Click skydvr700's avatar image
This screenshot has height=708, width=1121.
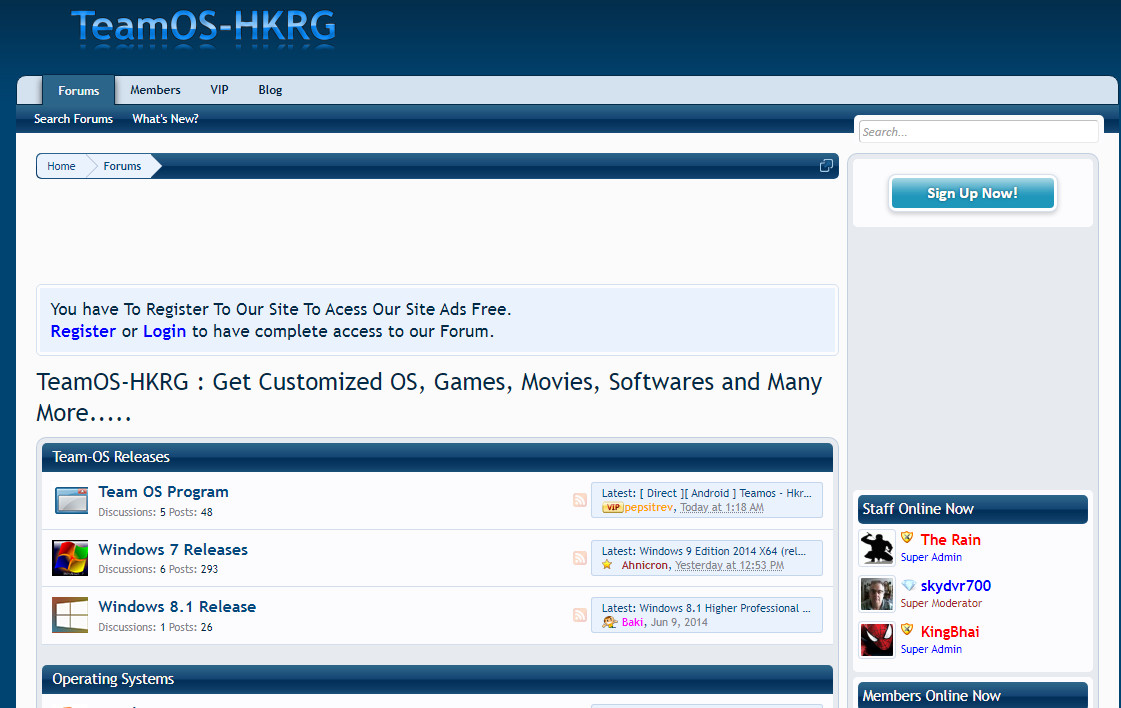click(x=876, y=594)
